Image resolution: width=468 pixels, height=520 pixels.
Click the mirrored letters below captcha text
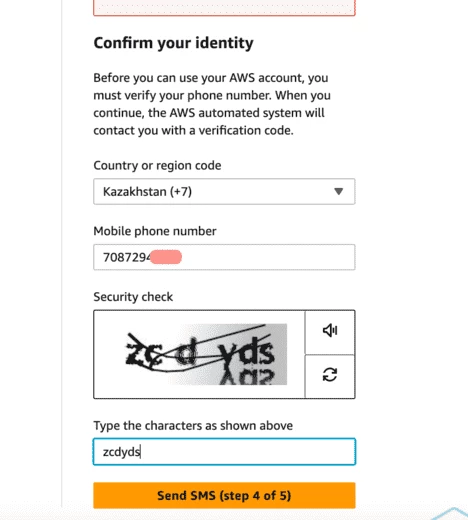point(247,377)
